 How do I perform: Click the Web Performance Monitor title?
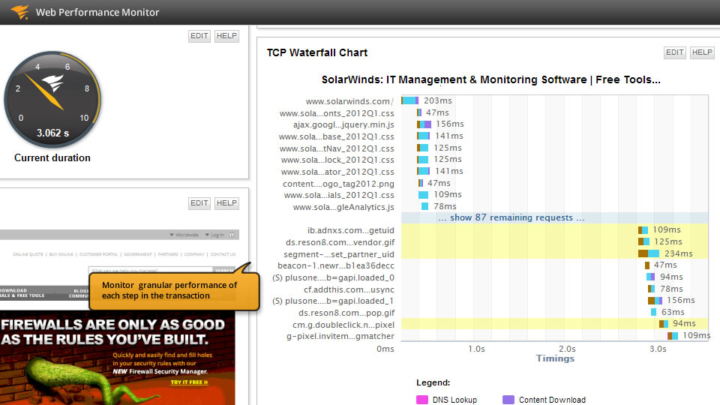pos(97,12)
